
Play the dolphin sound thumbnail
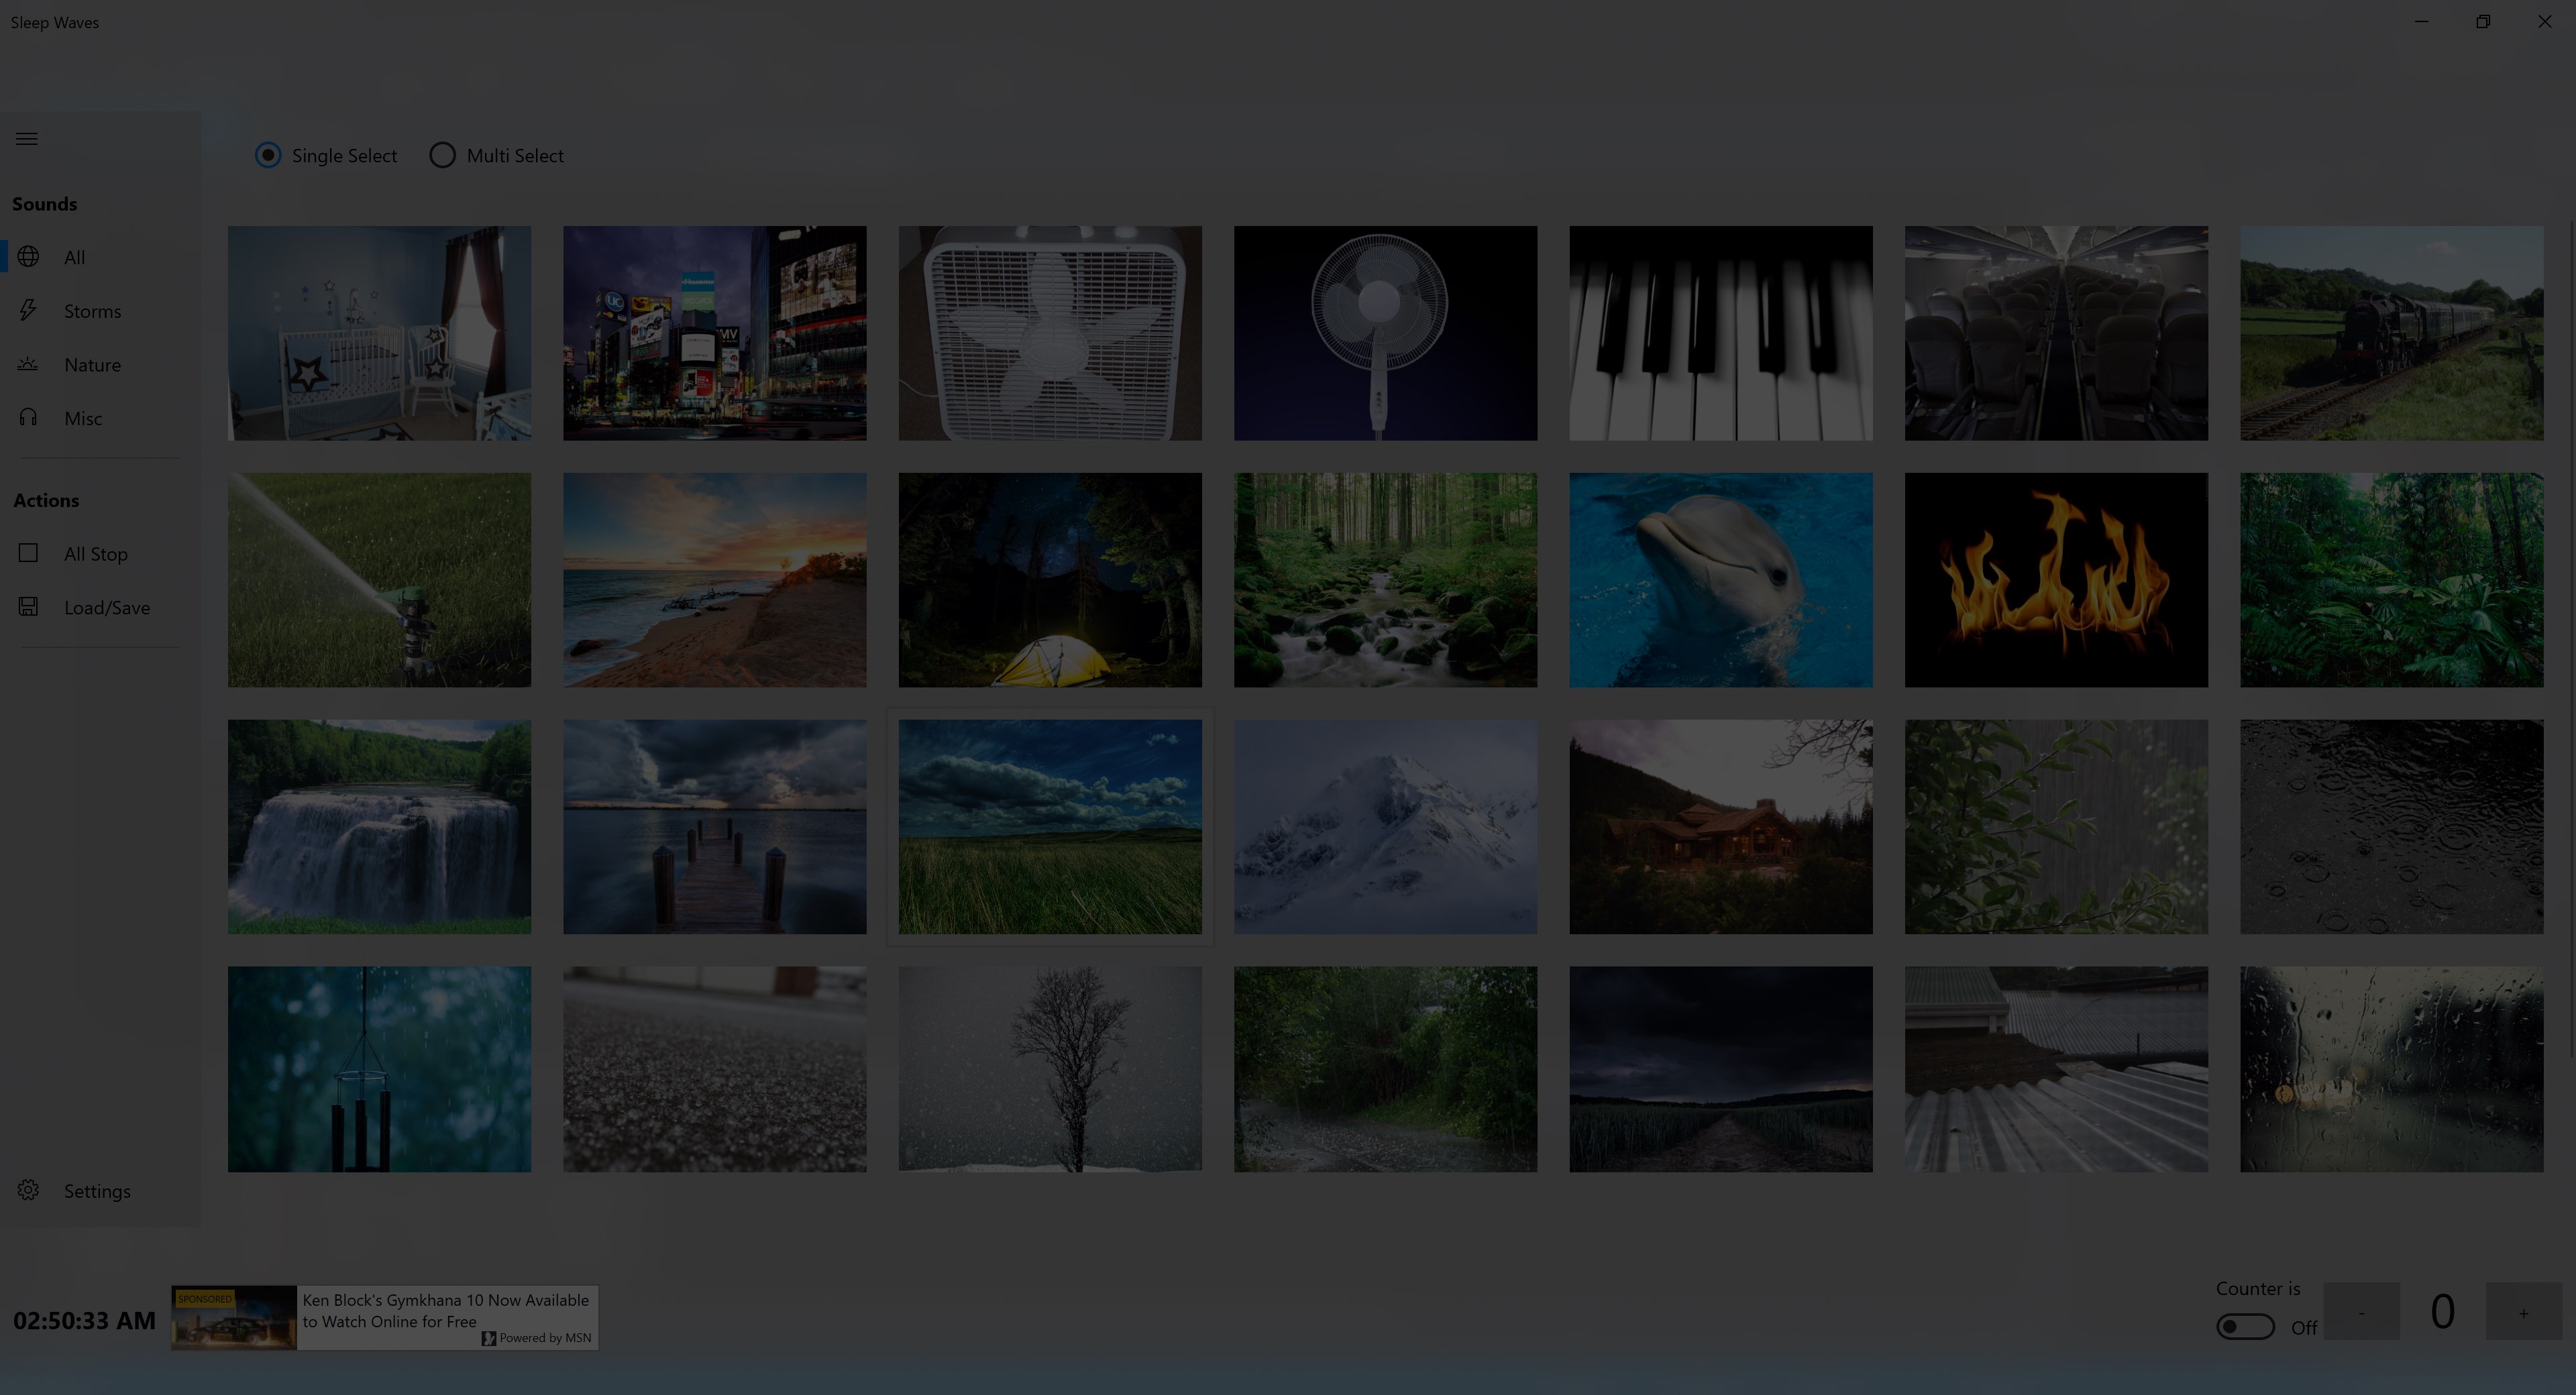click(1720, 580)
